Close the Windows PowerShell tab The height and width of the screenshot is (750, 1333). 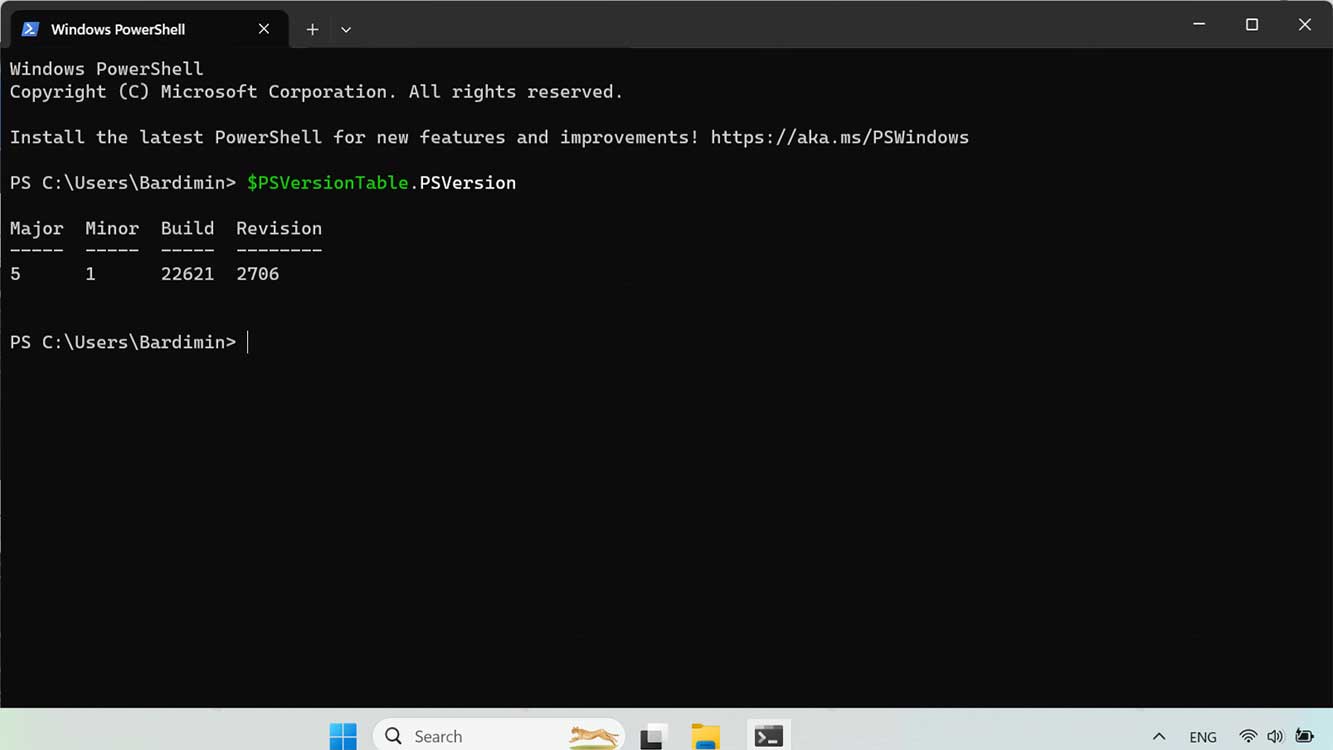point(264,29)
